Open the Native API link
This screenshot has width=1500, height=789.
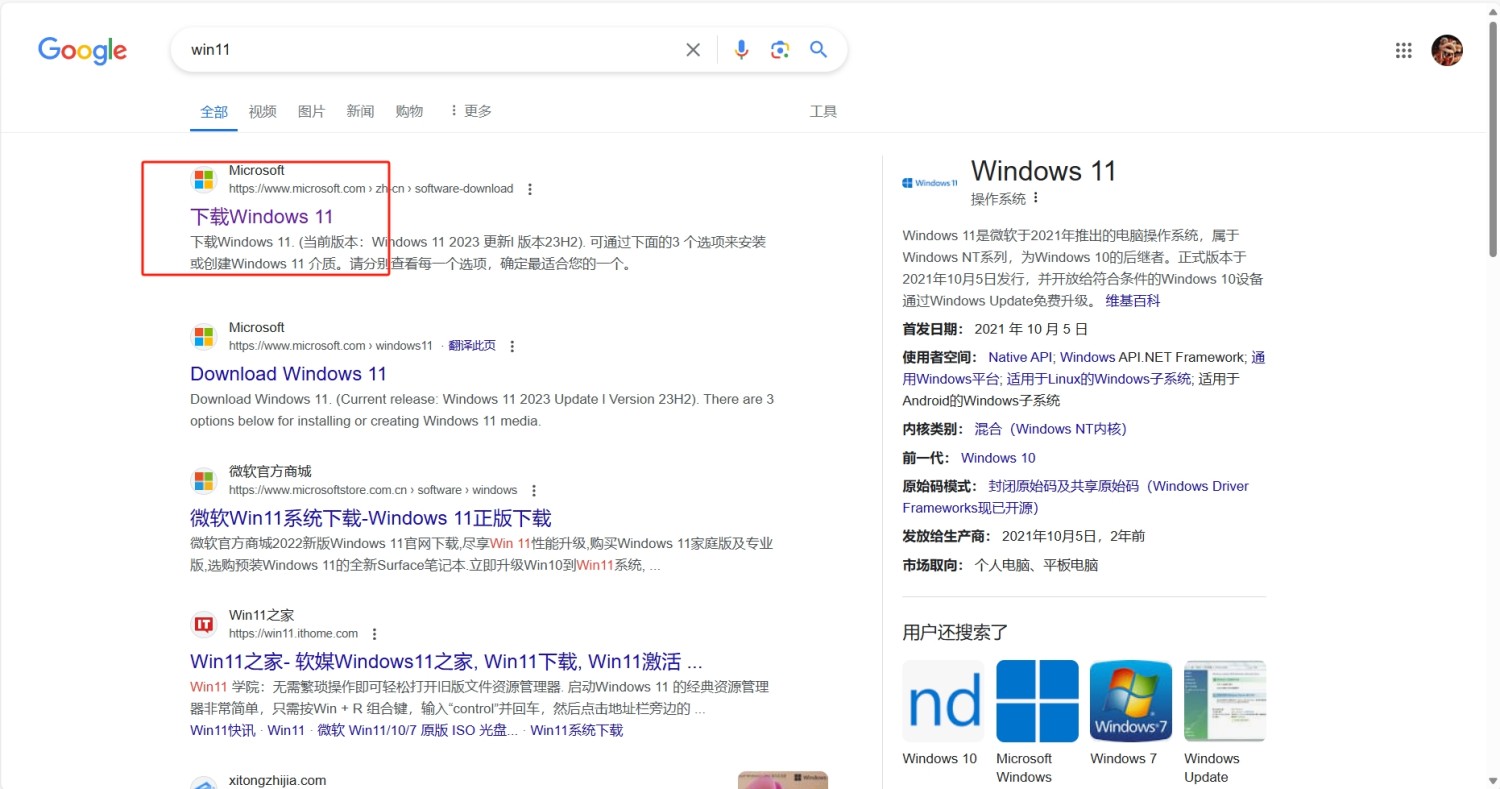pyautogui.click(x=1020, y=357)
